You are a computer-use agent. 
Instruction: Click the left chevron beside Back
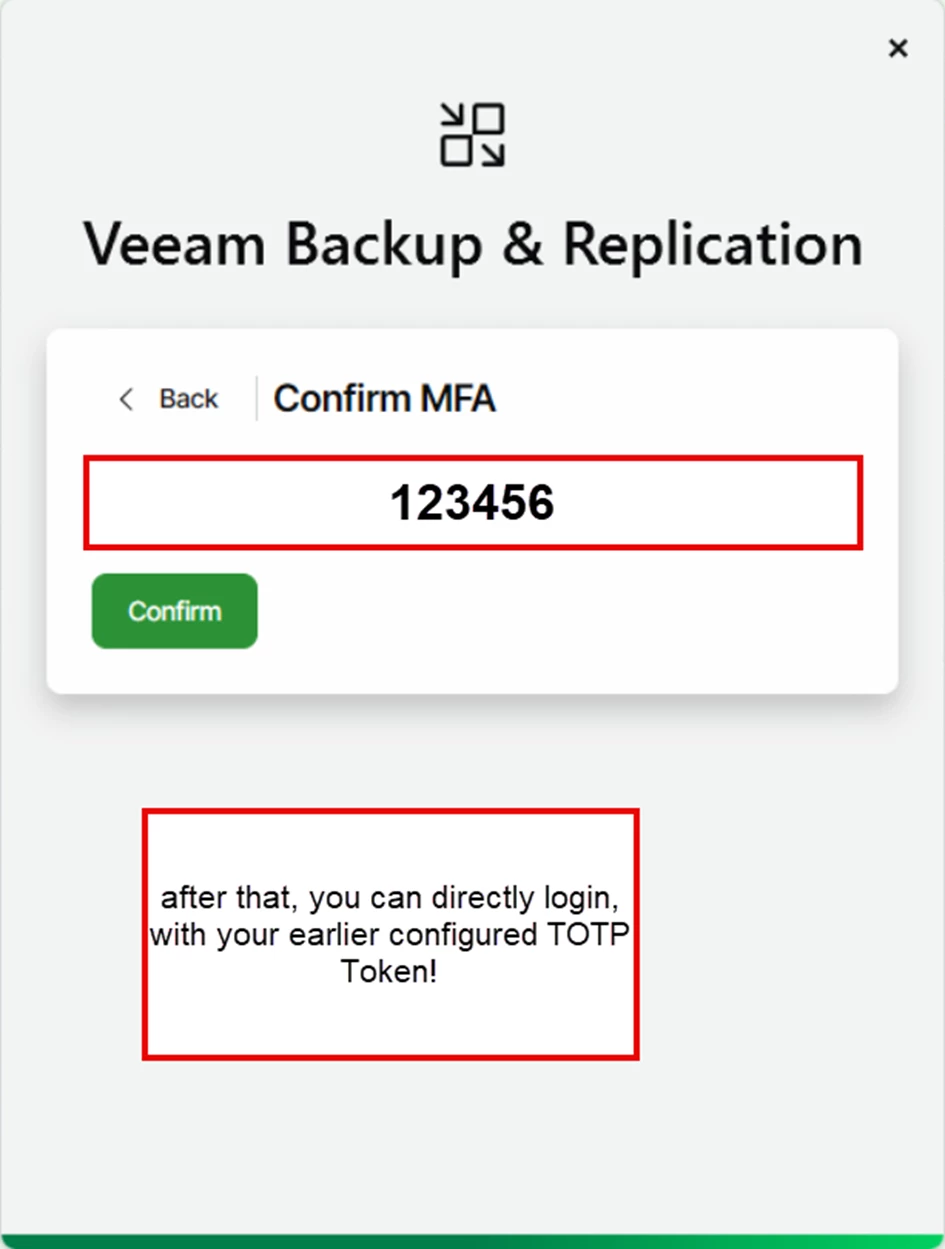coord(126,399)
